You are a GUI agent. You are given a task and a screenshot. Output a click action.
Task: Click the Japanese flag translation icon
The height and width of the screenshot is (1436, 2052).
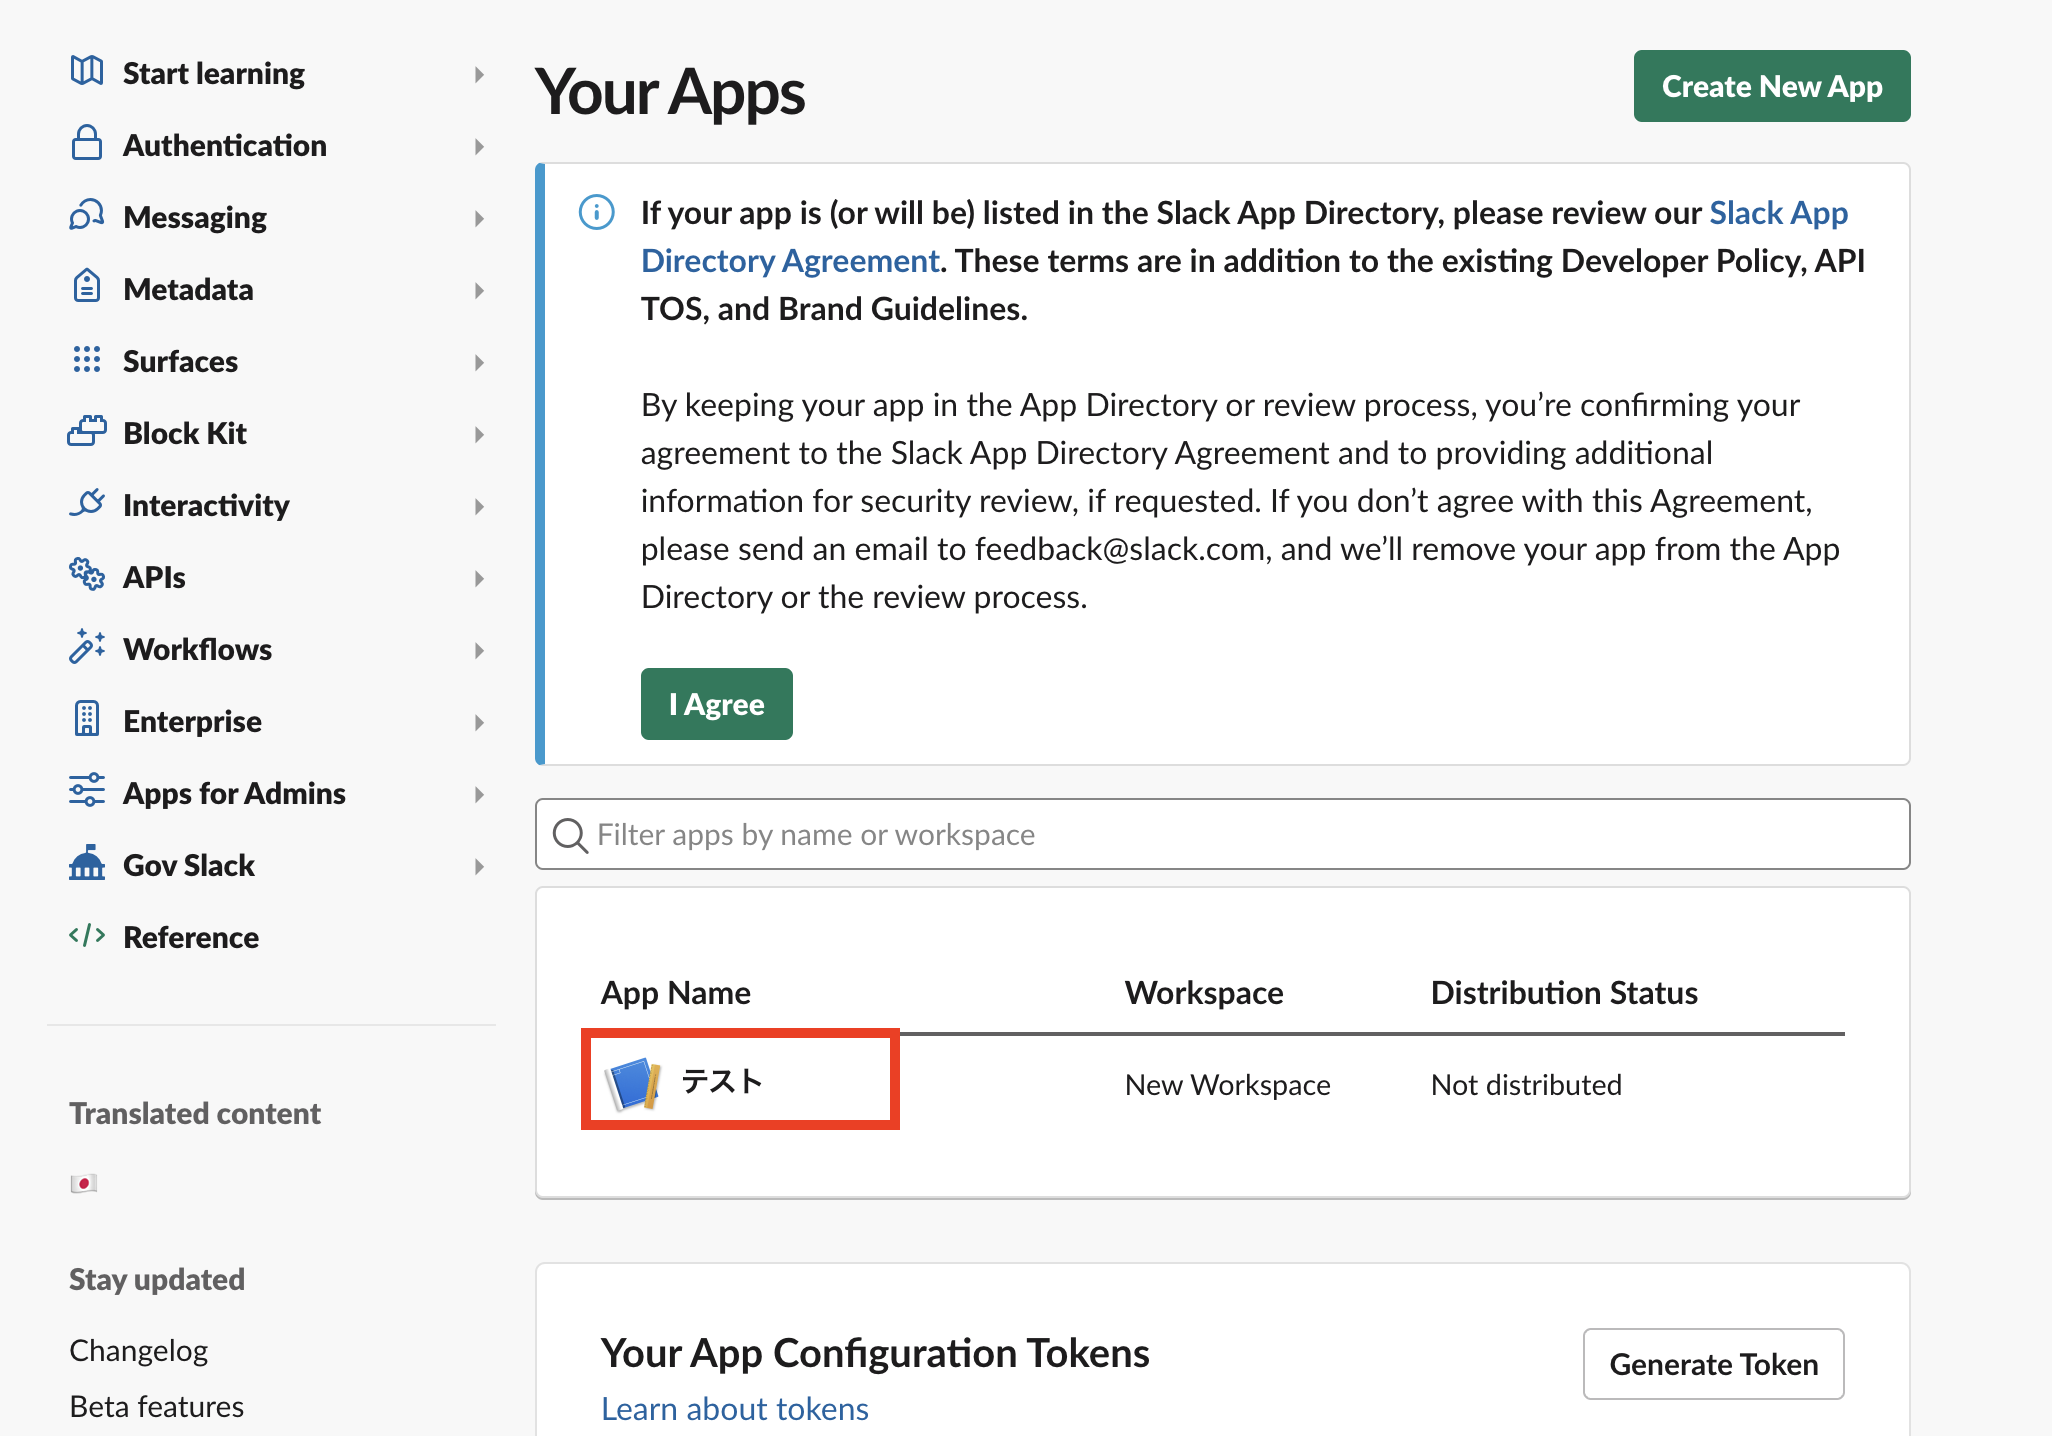point(84,1183)
